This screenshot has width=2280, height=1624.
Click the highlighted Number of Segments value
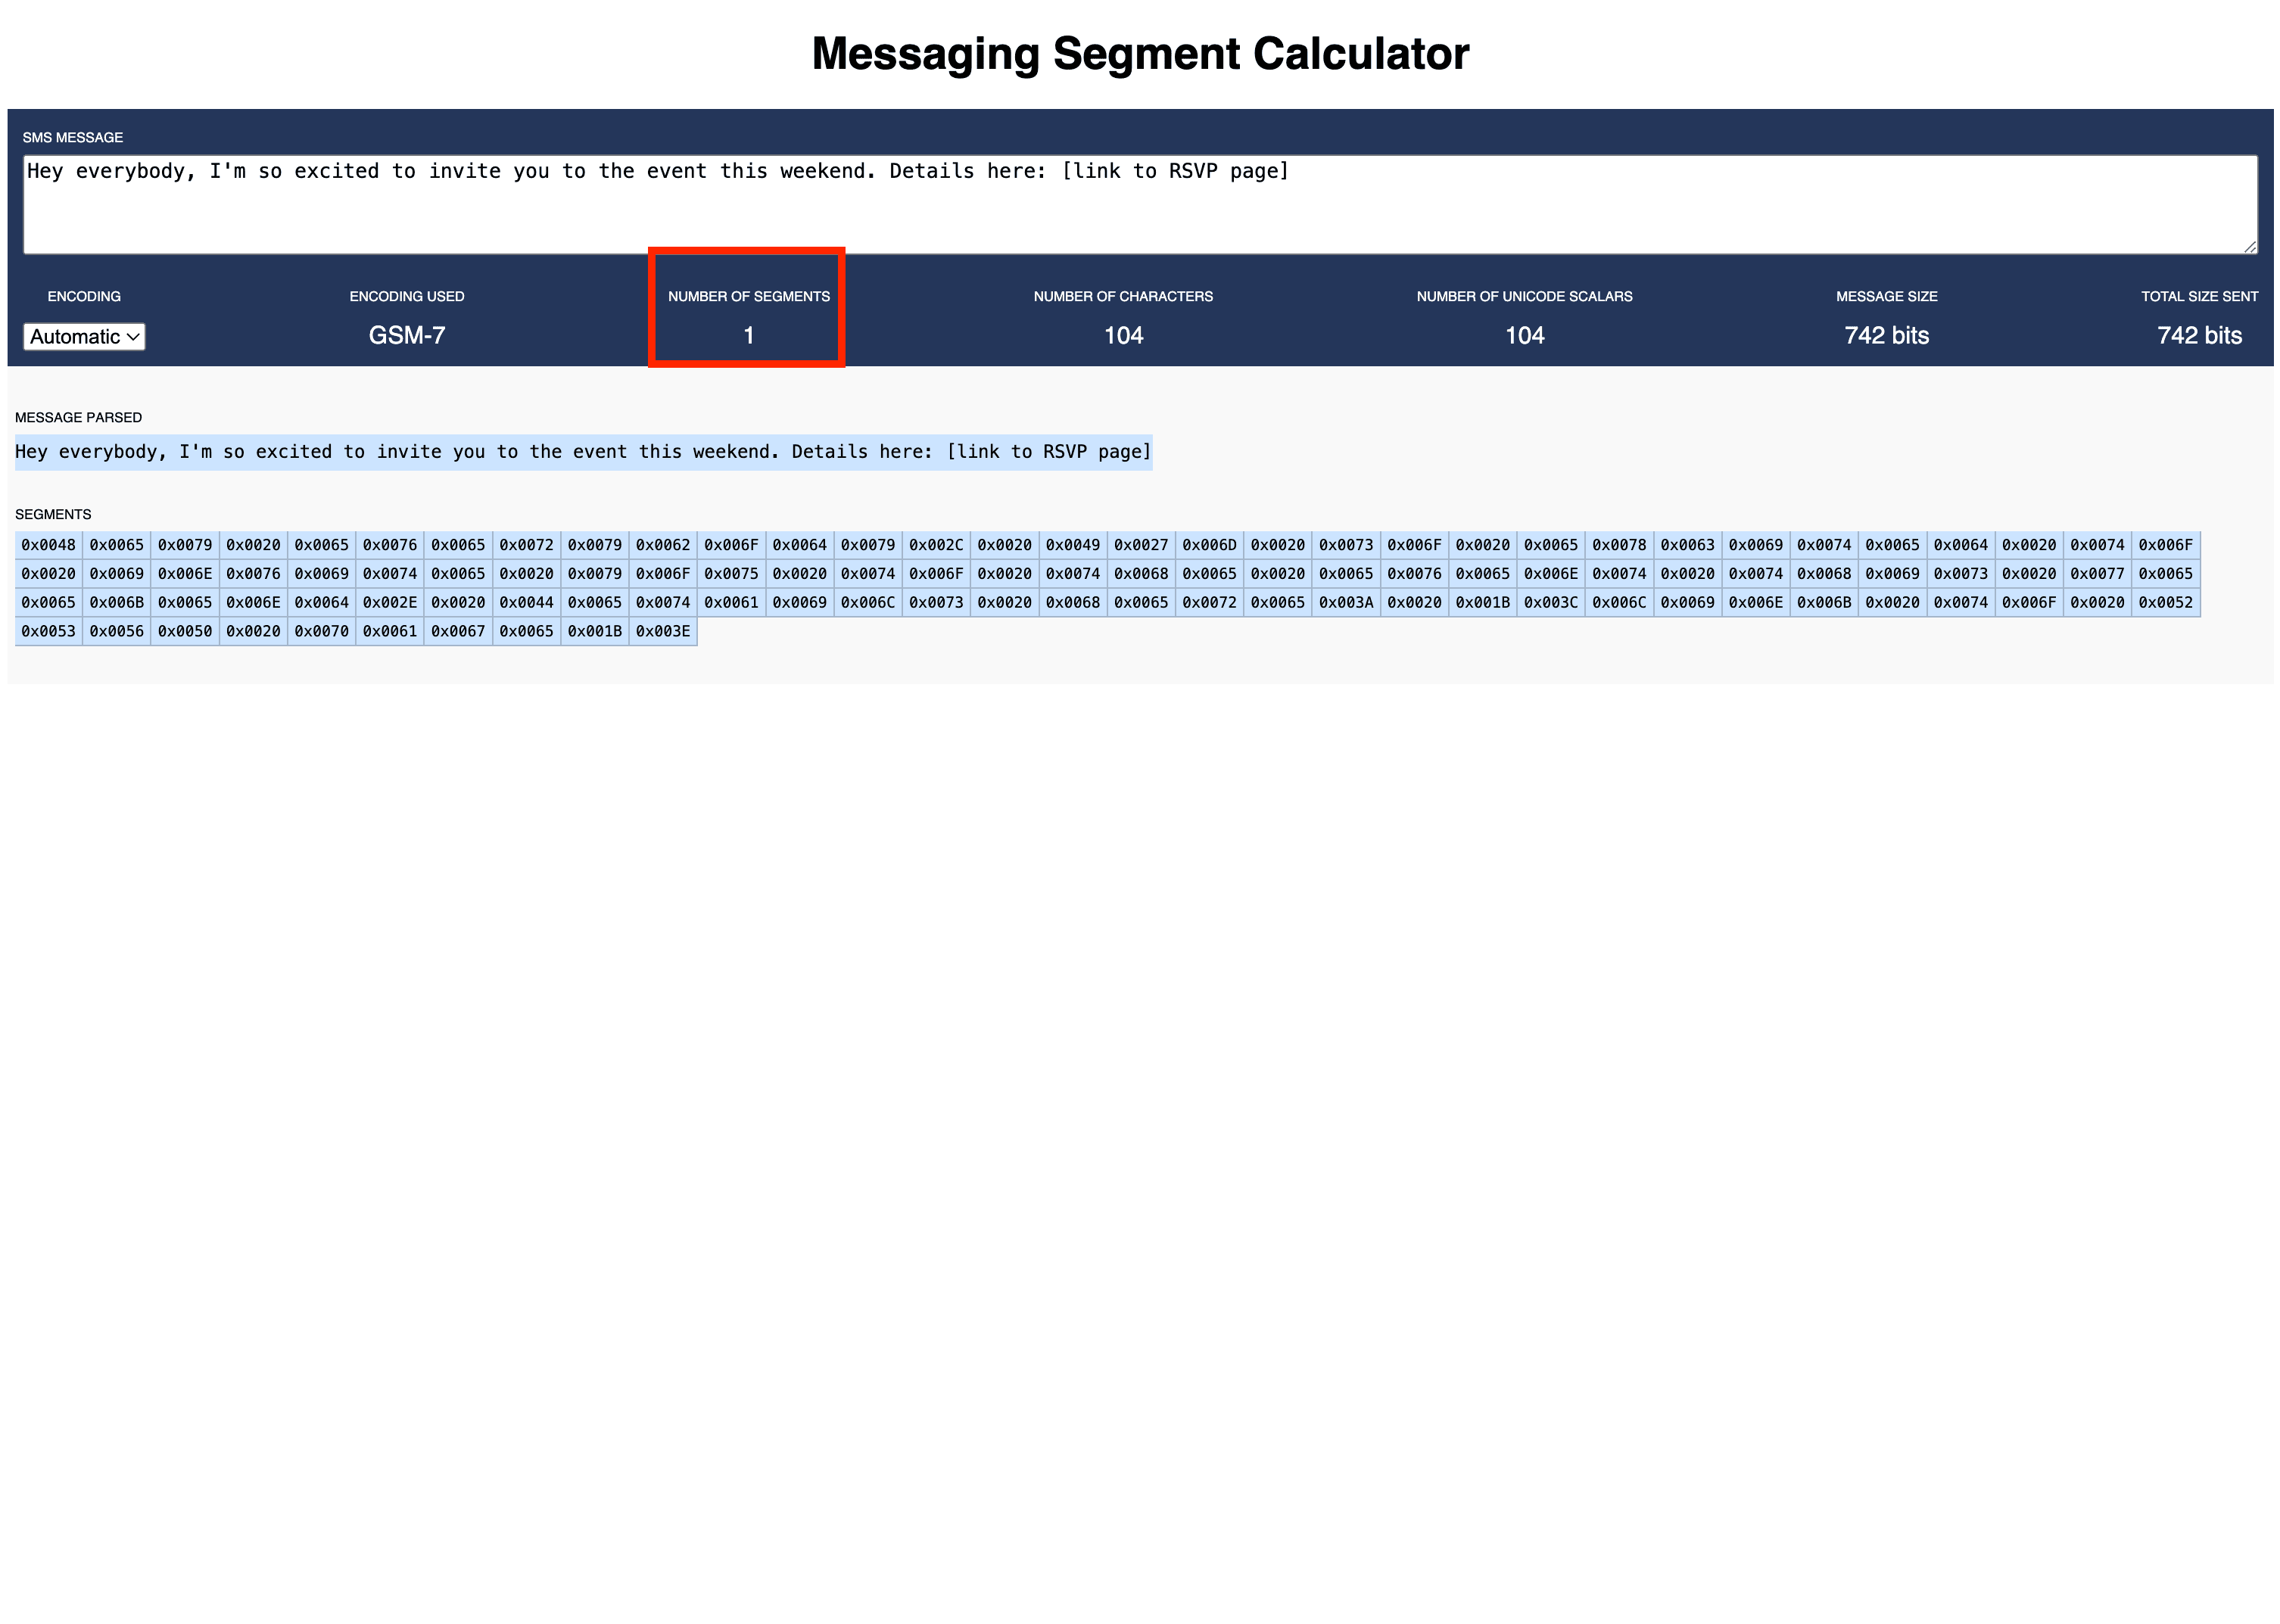pyautogui.click(x=746, y=337)
